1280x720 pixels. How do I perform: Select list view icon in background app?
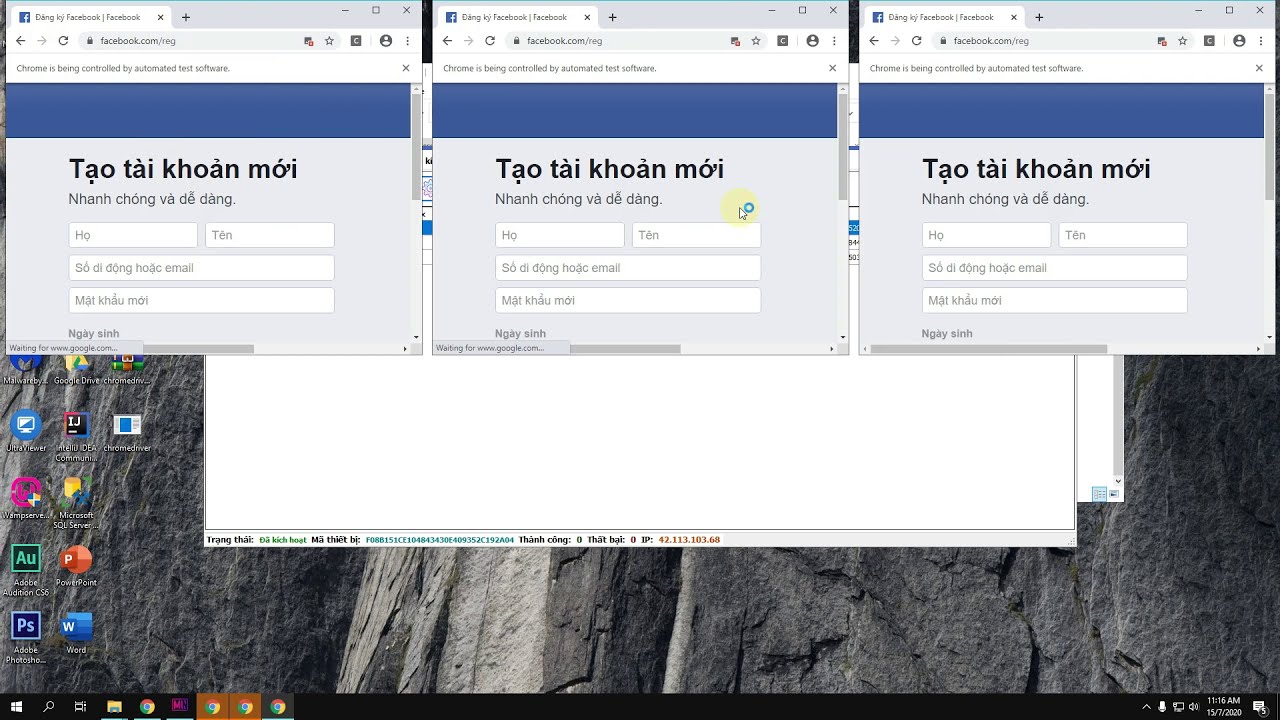pyautogui.click(x=1099, y=494)
